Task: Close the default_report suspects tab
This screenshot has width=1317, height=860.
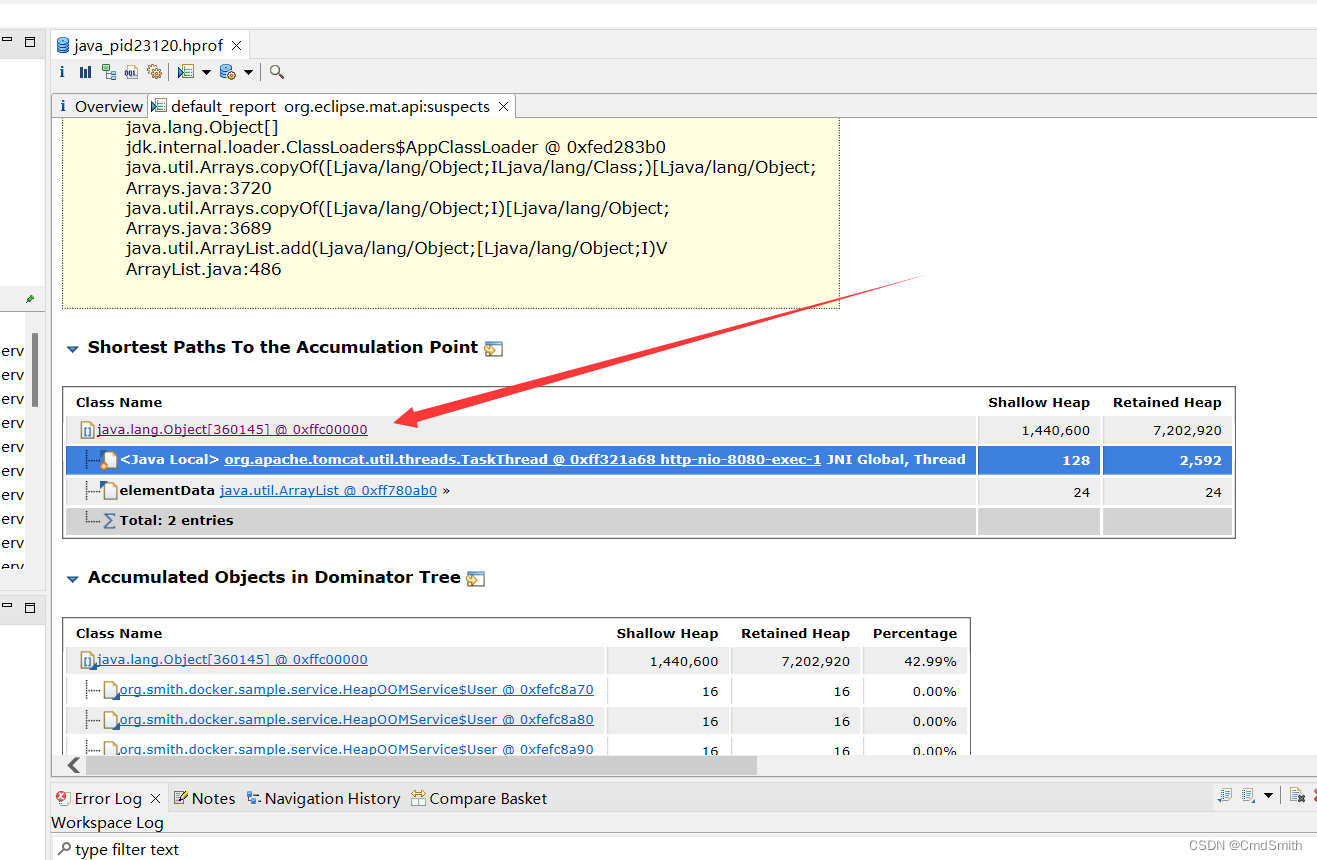Action: [x=503, y=106]
